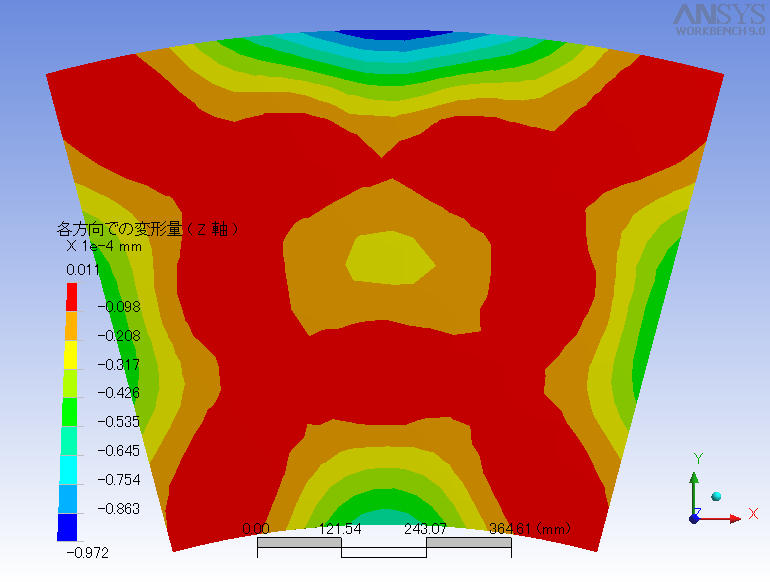Click the cyan legend color band
Viewport: 770px width, 582px height.
69,470
